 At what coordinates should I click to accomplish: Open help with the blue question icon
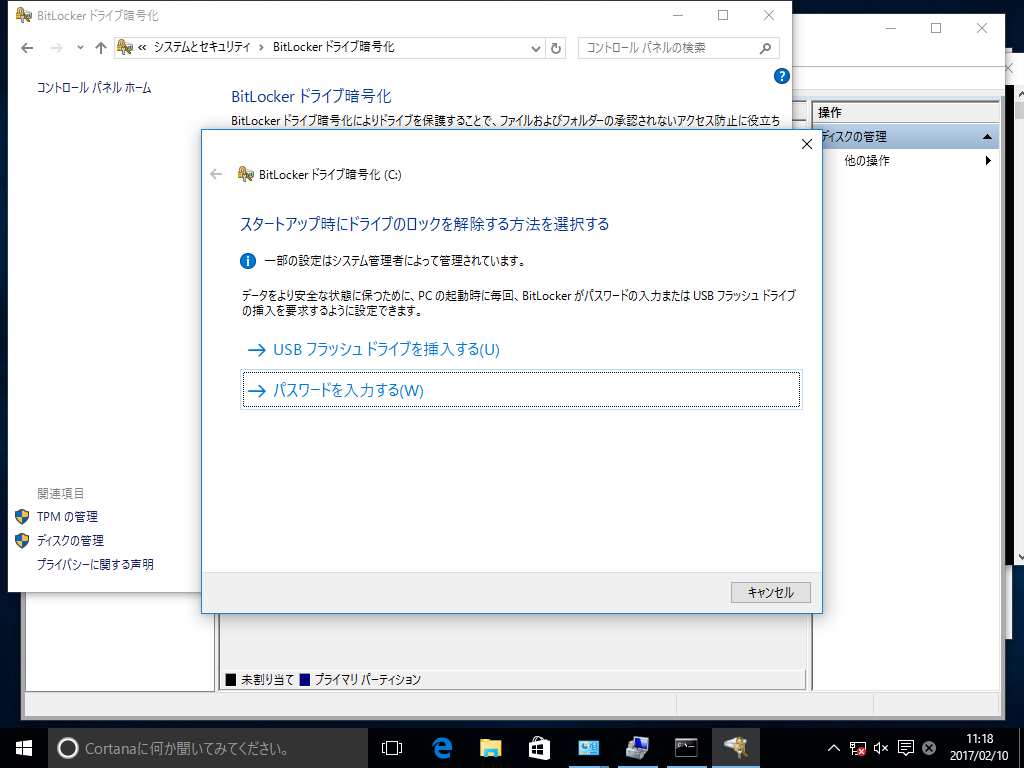pos(782,76)
